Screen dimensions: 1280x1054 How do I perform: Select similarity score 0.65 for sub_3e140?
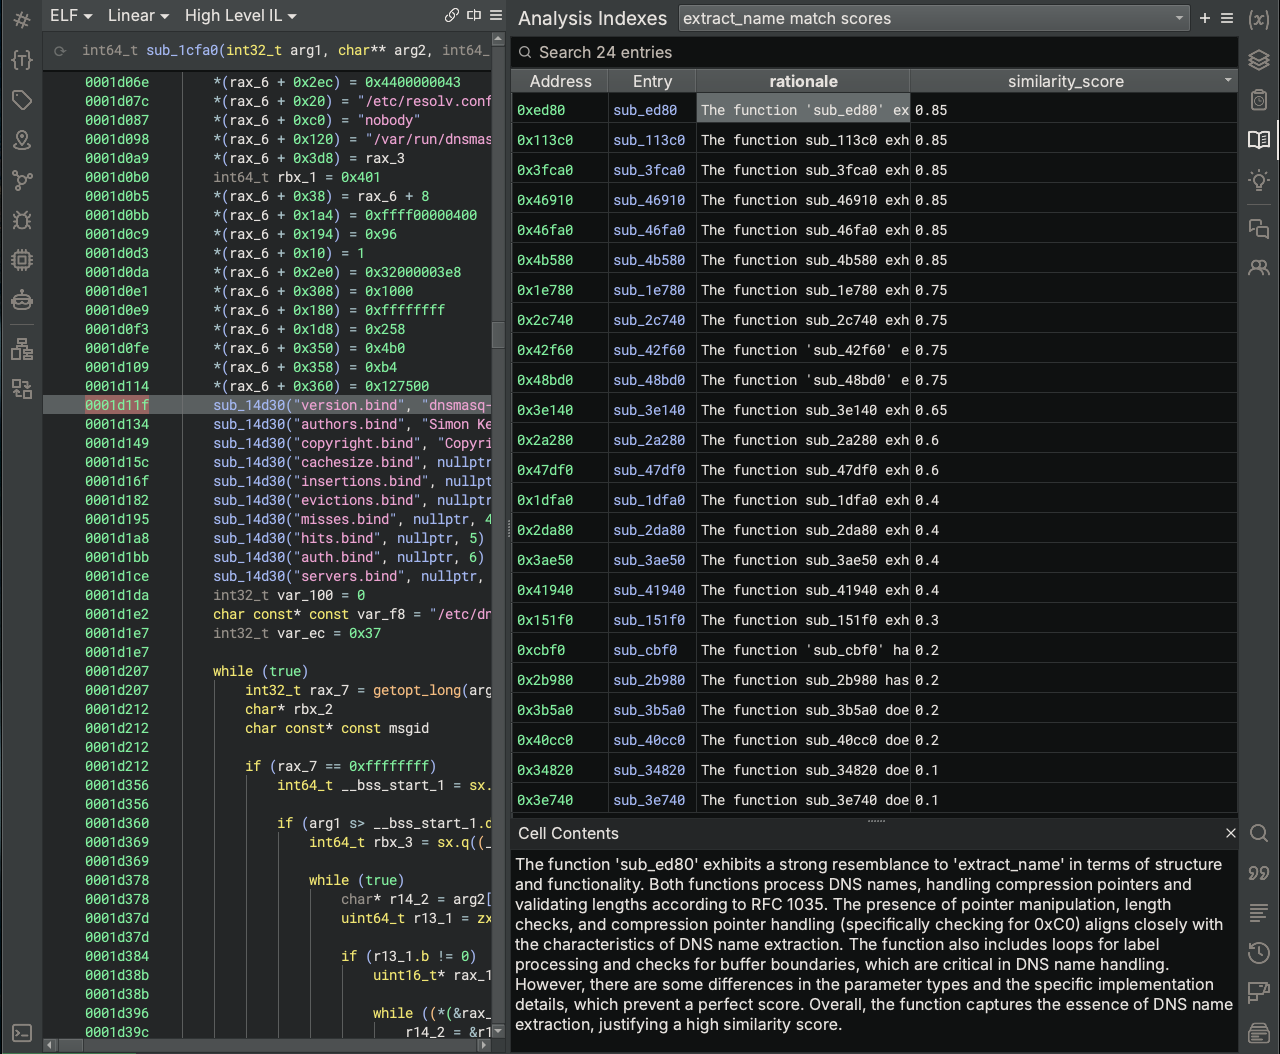(1073, 410)
